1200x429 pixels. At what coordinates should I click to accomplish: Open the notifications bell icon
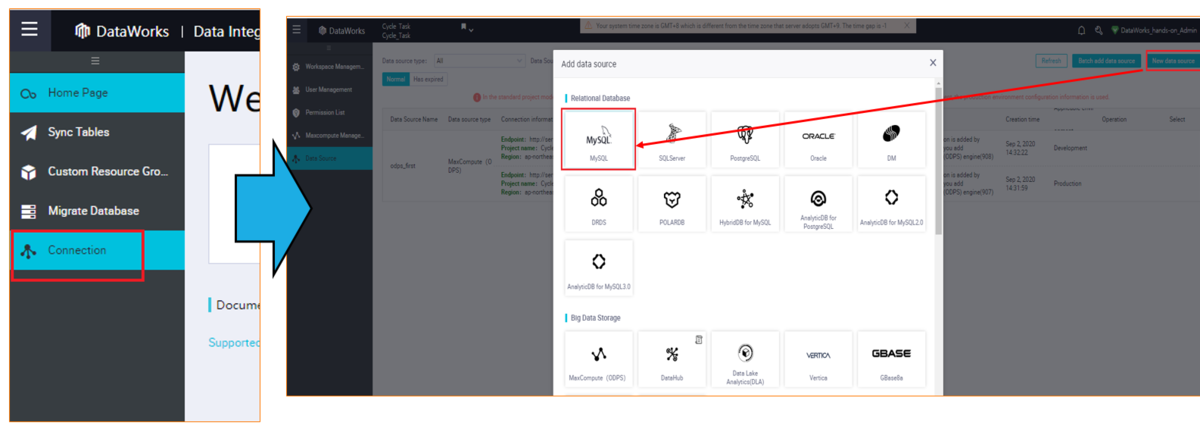pos(1081,31)
